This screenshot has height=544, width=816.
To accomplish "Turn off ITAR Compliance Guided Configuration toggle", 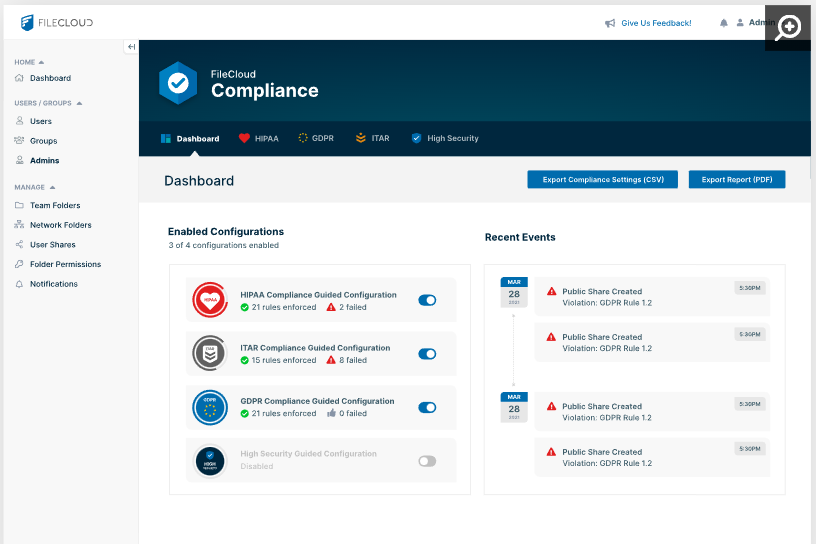I will click(427, 354).
